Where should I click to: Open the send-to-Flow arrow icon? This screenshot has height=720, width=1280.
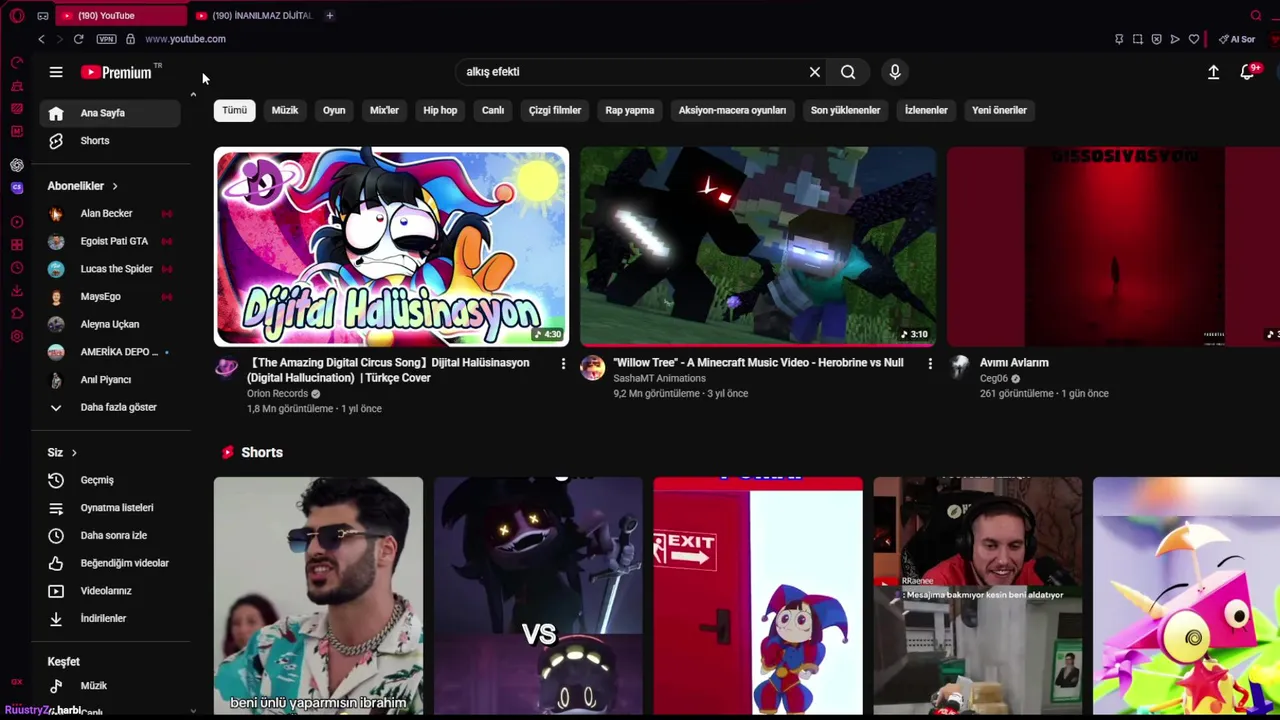pyautogui.click(x=1175, y=39)
